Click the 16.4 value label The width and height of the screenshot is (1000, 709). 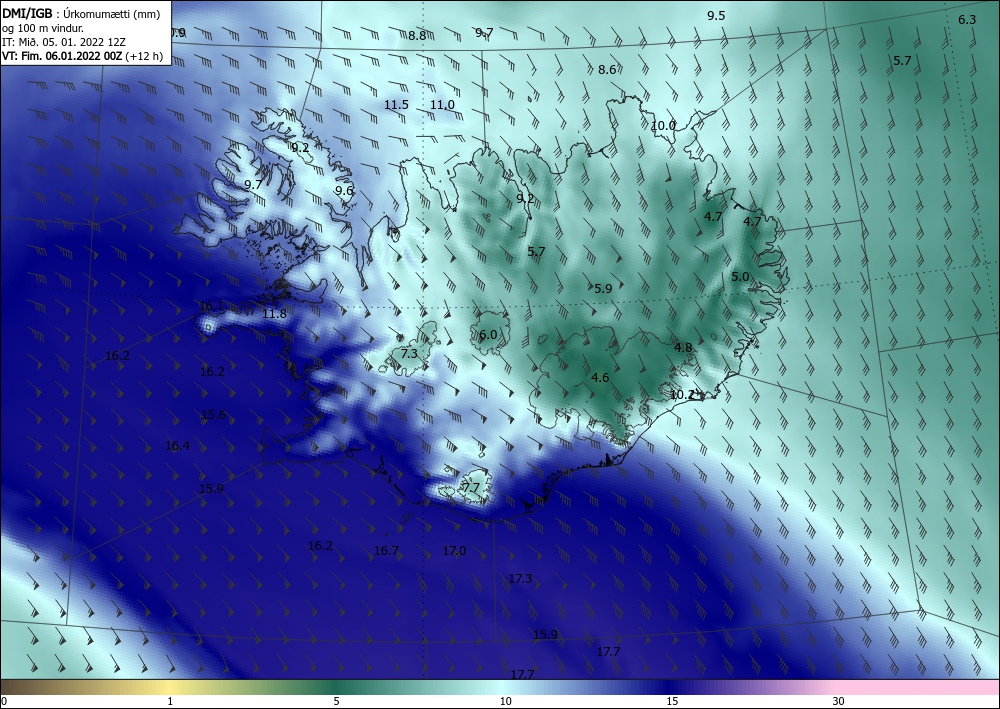(x=177, y=446)
